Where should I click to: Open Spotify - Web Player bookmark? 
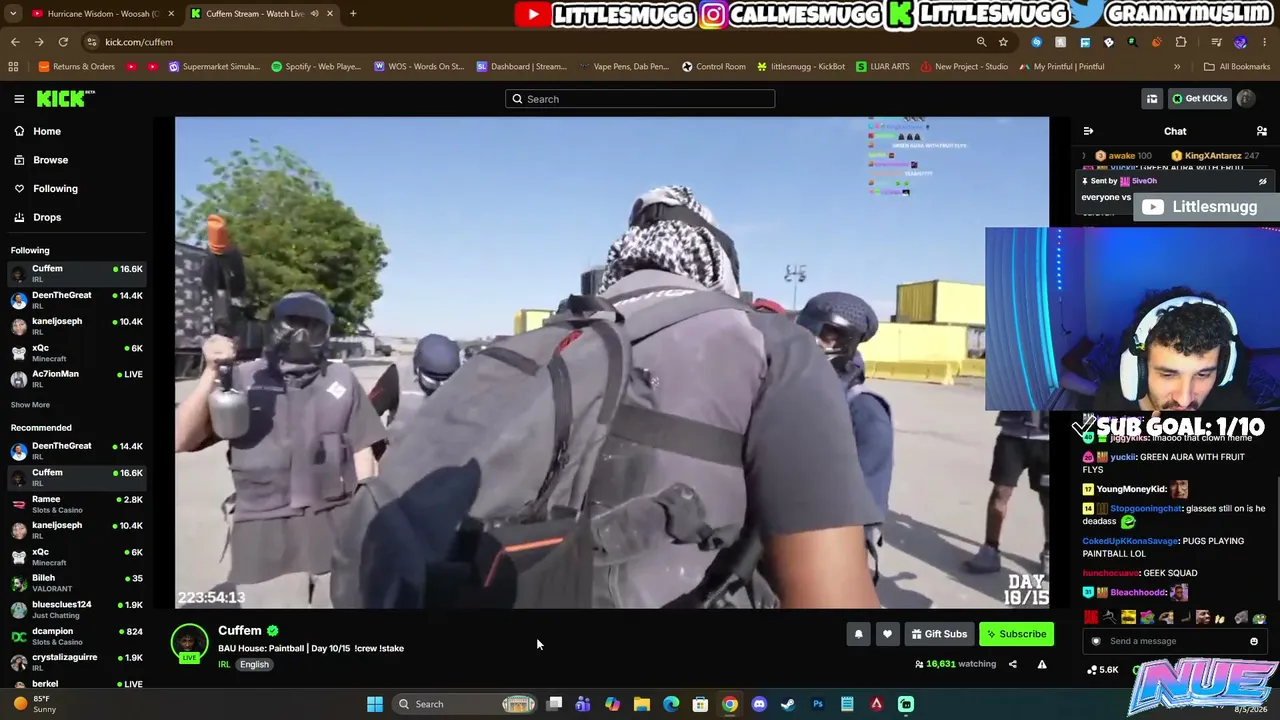pyautogui.click(x=316, y=67)
